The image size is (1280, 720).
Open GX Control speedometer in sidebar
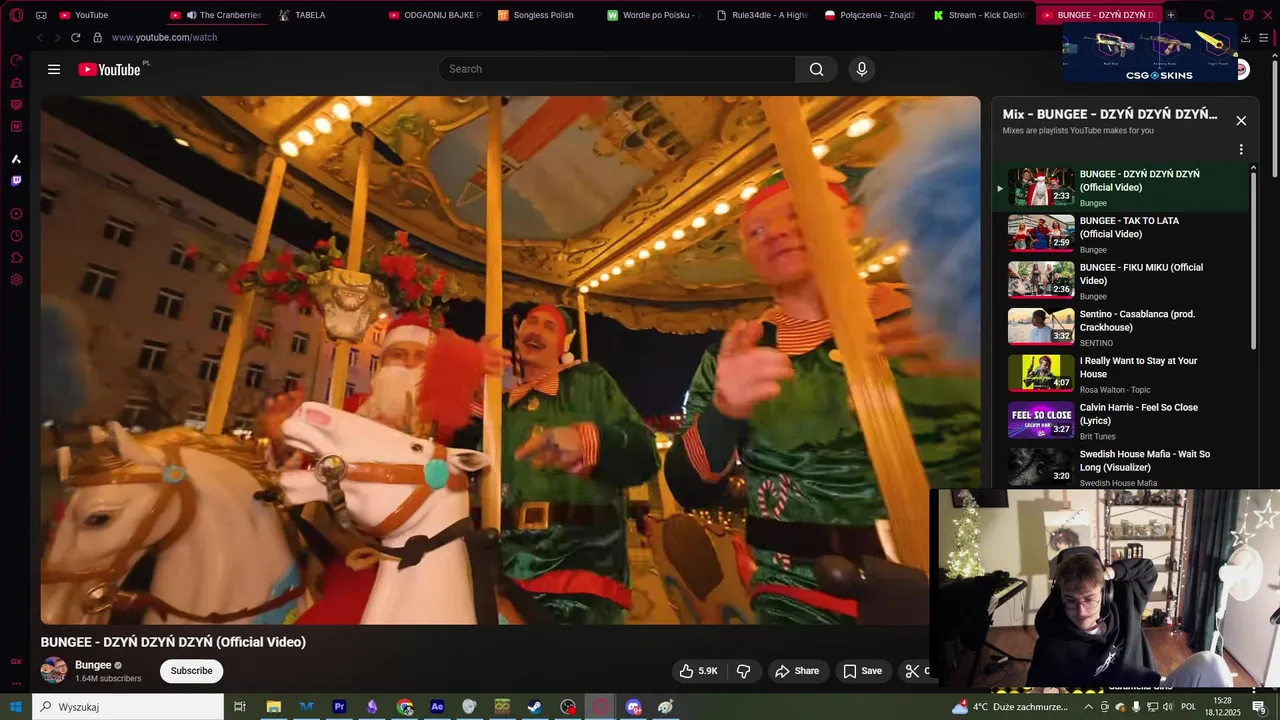[x=16, y=61]
